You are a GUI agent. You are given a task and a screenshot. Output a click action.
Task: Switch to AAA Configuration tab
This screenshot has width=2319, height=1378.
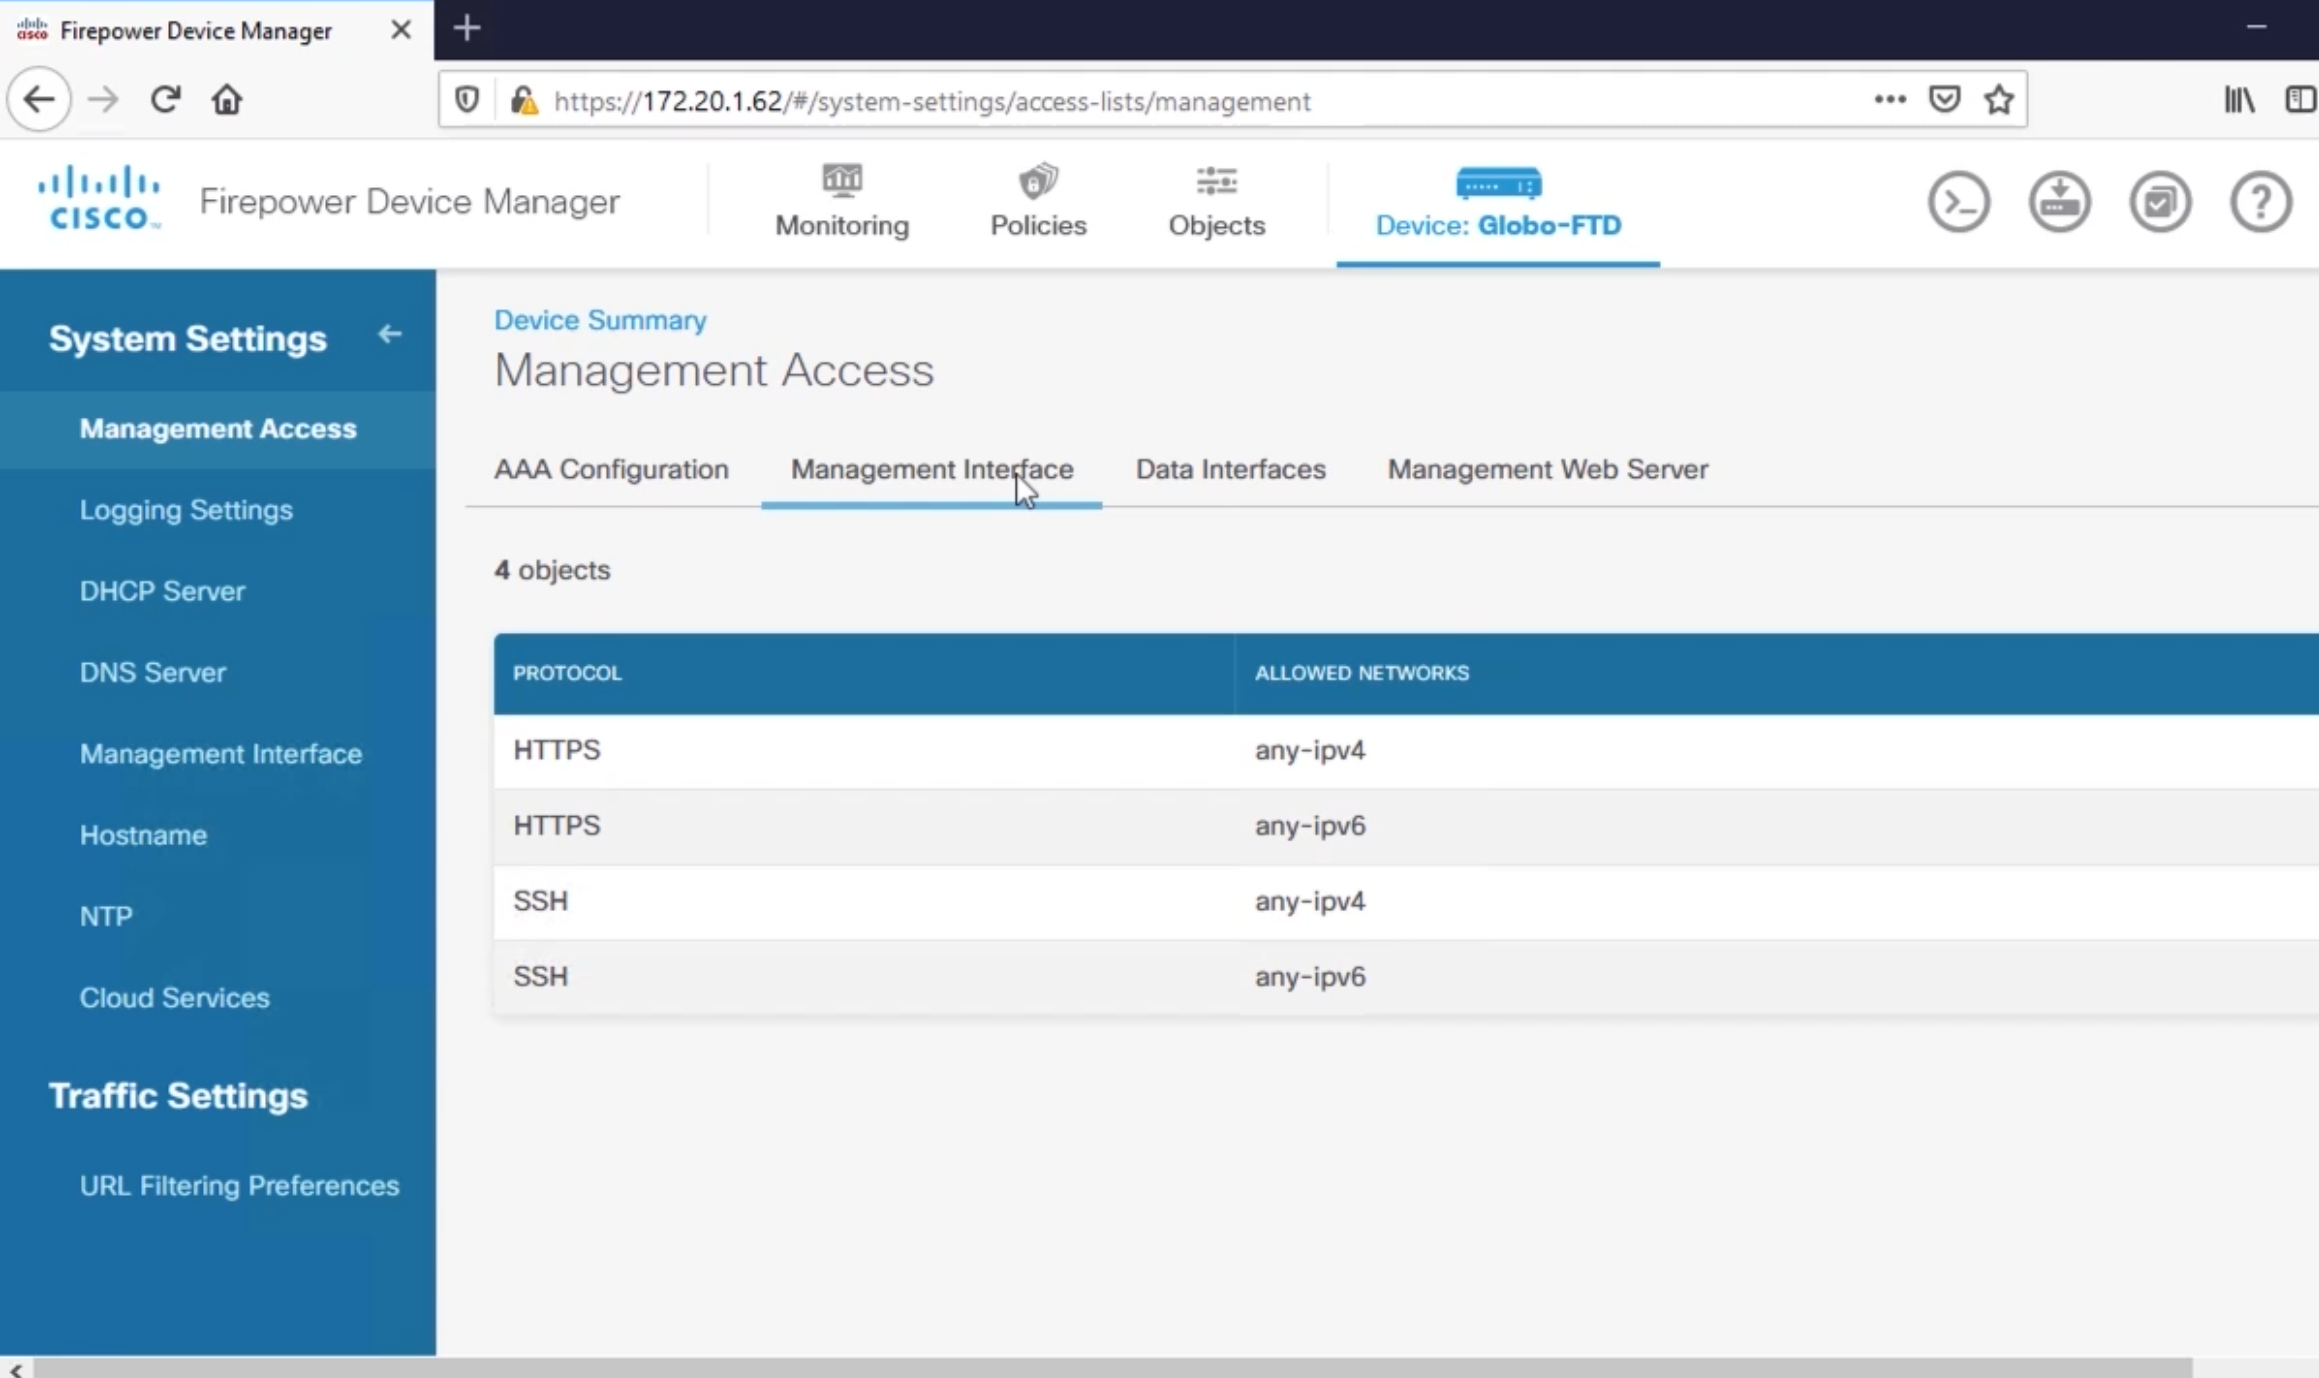pos(611,469)
